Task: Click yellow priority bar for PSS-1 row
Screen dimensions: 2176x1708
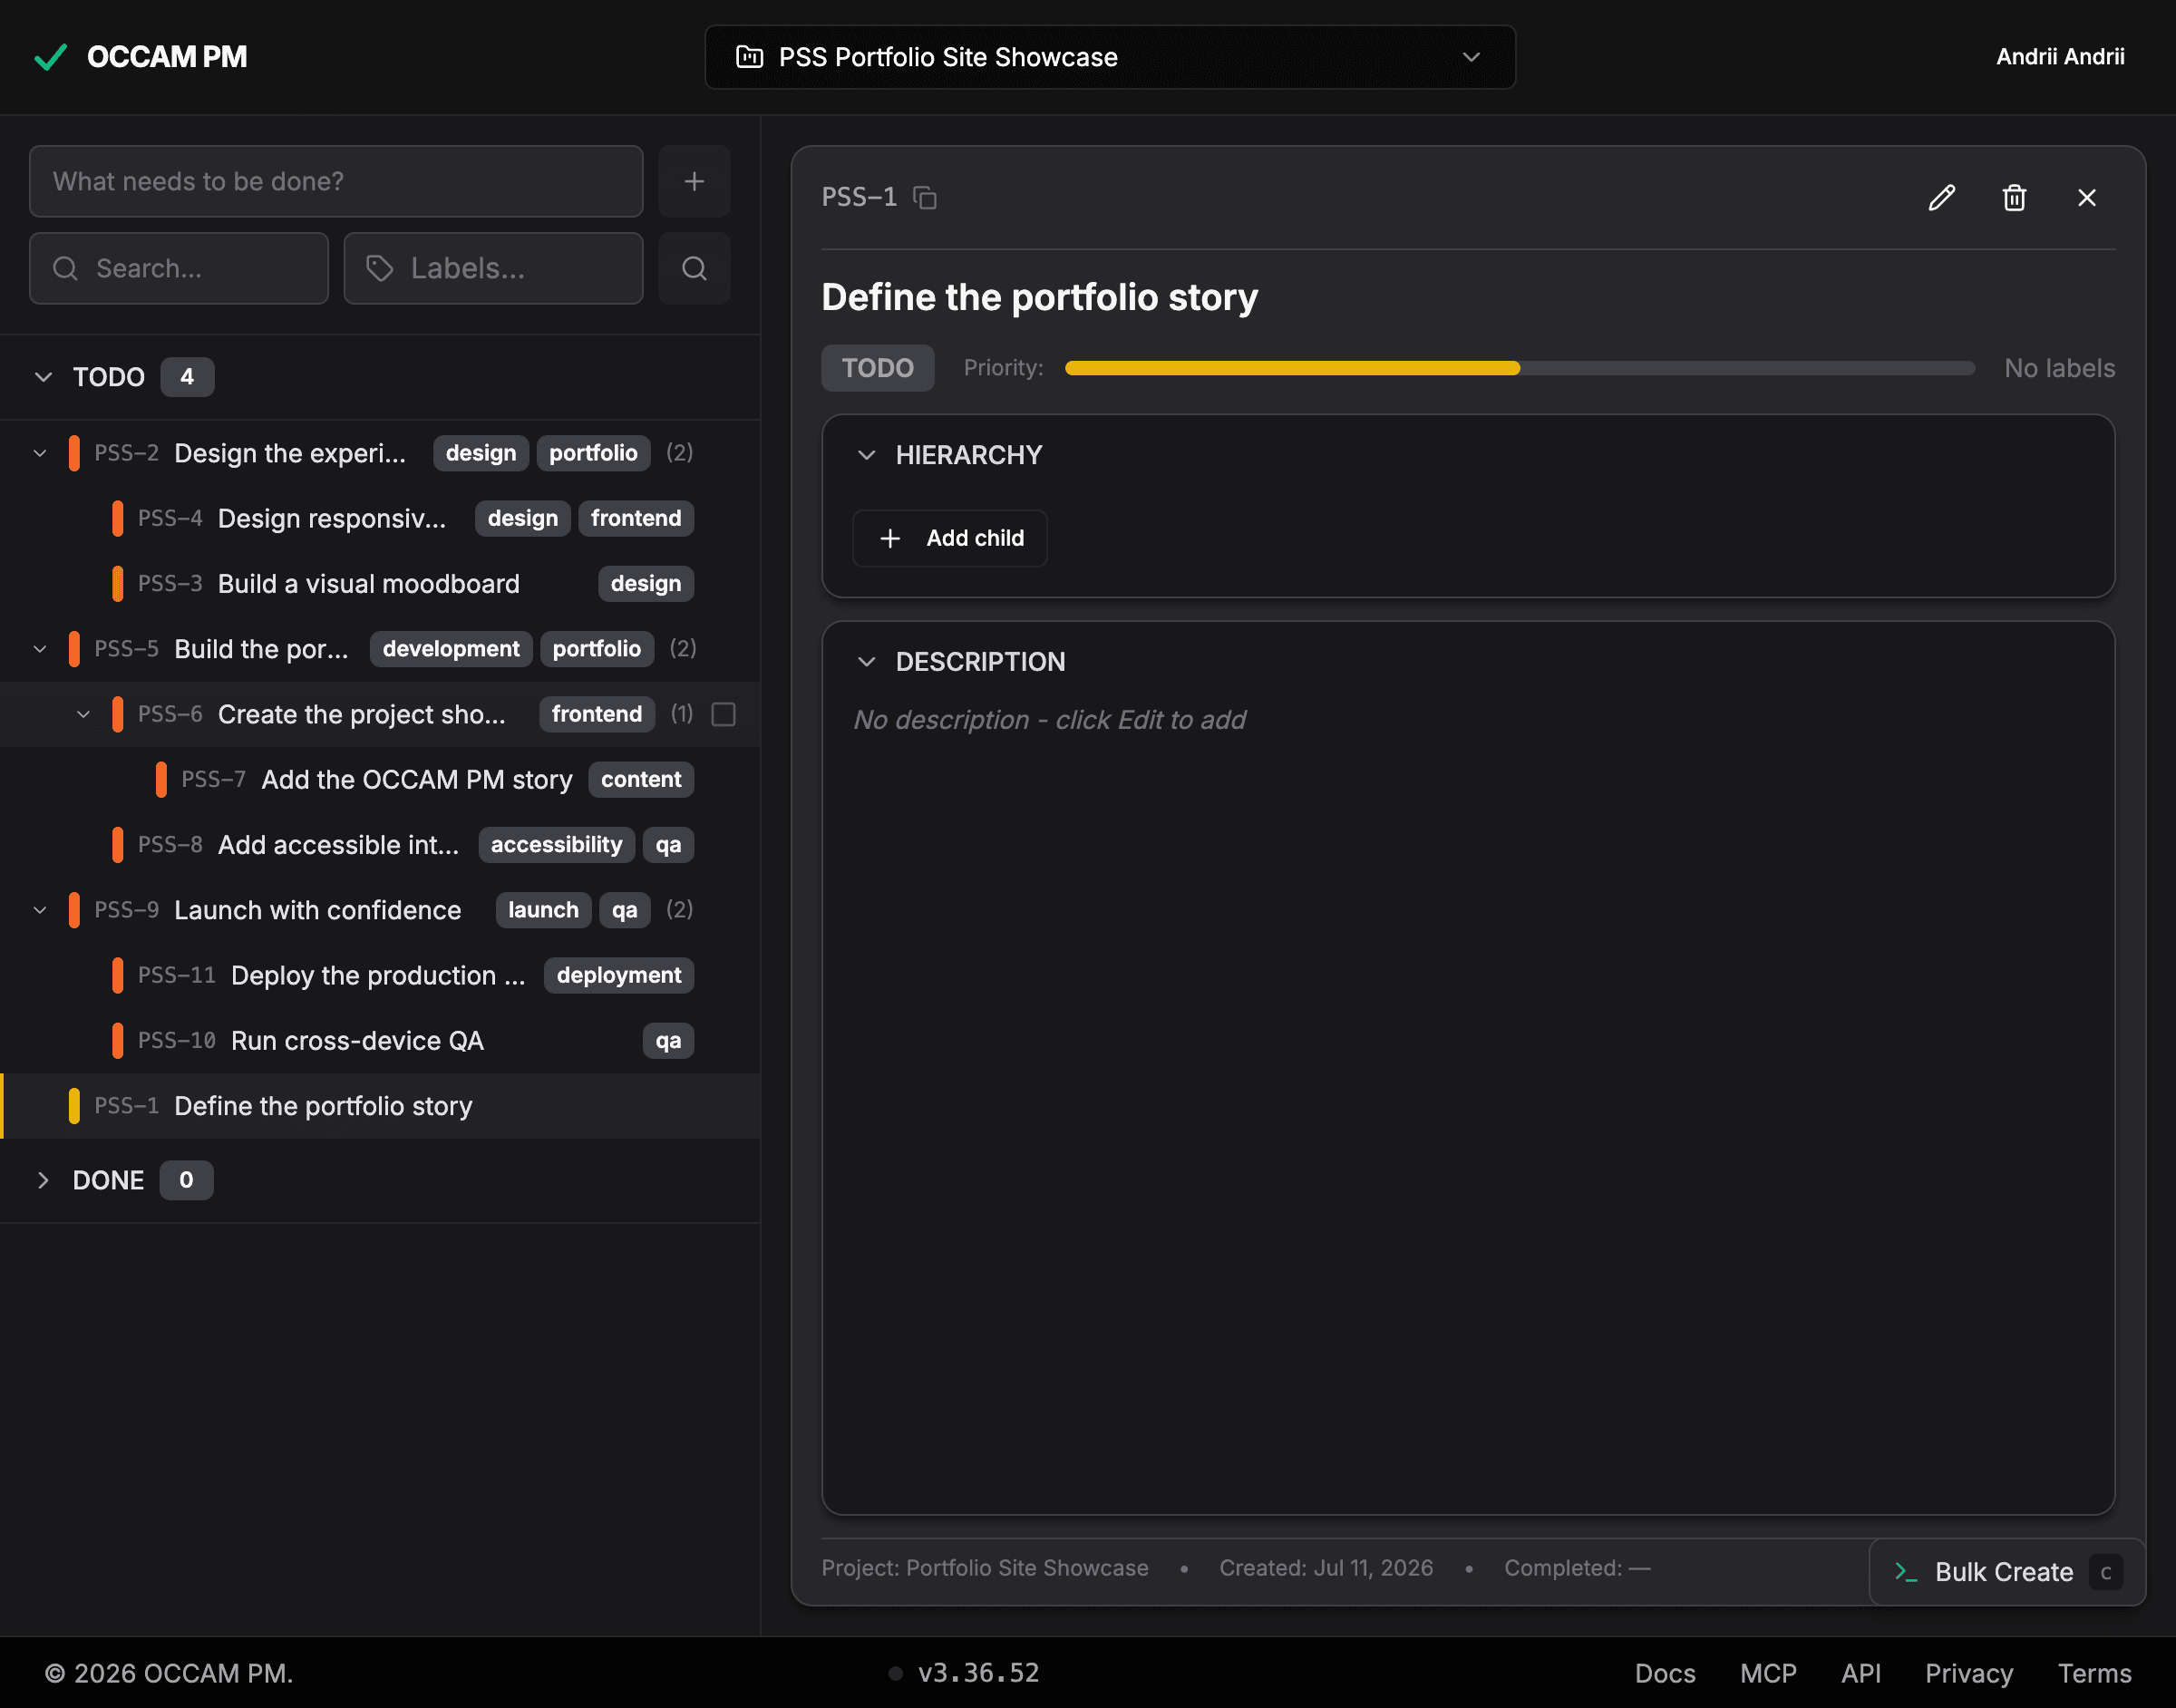Action: [x=74, y=1106]
